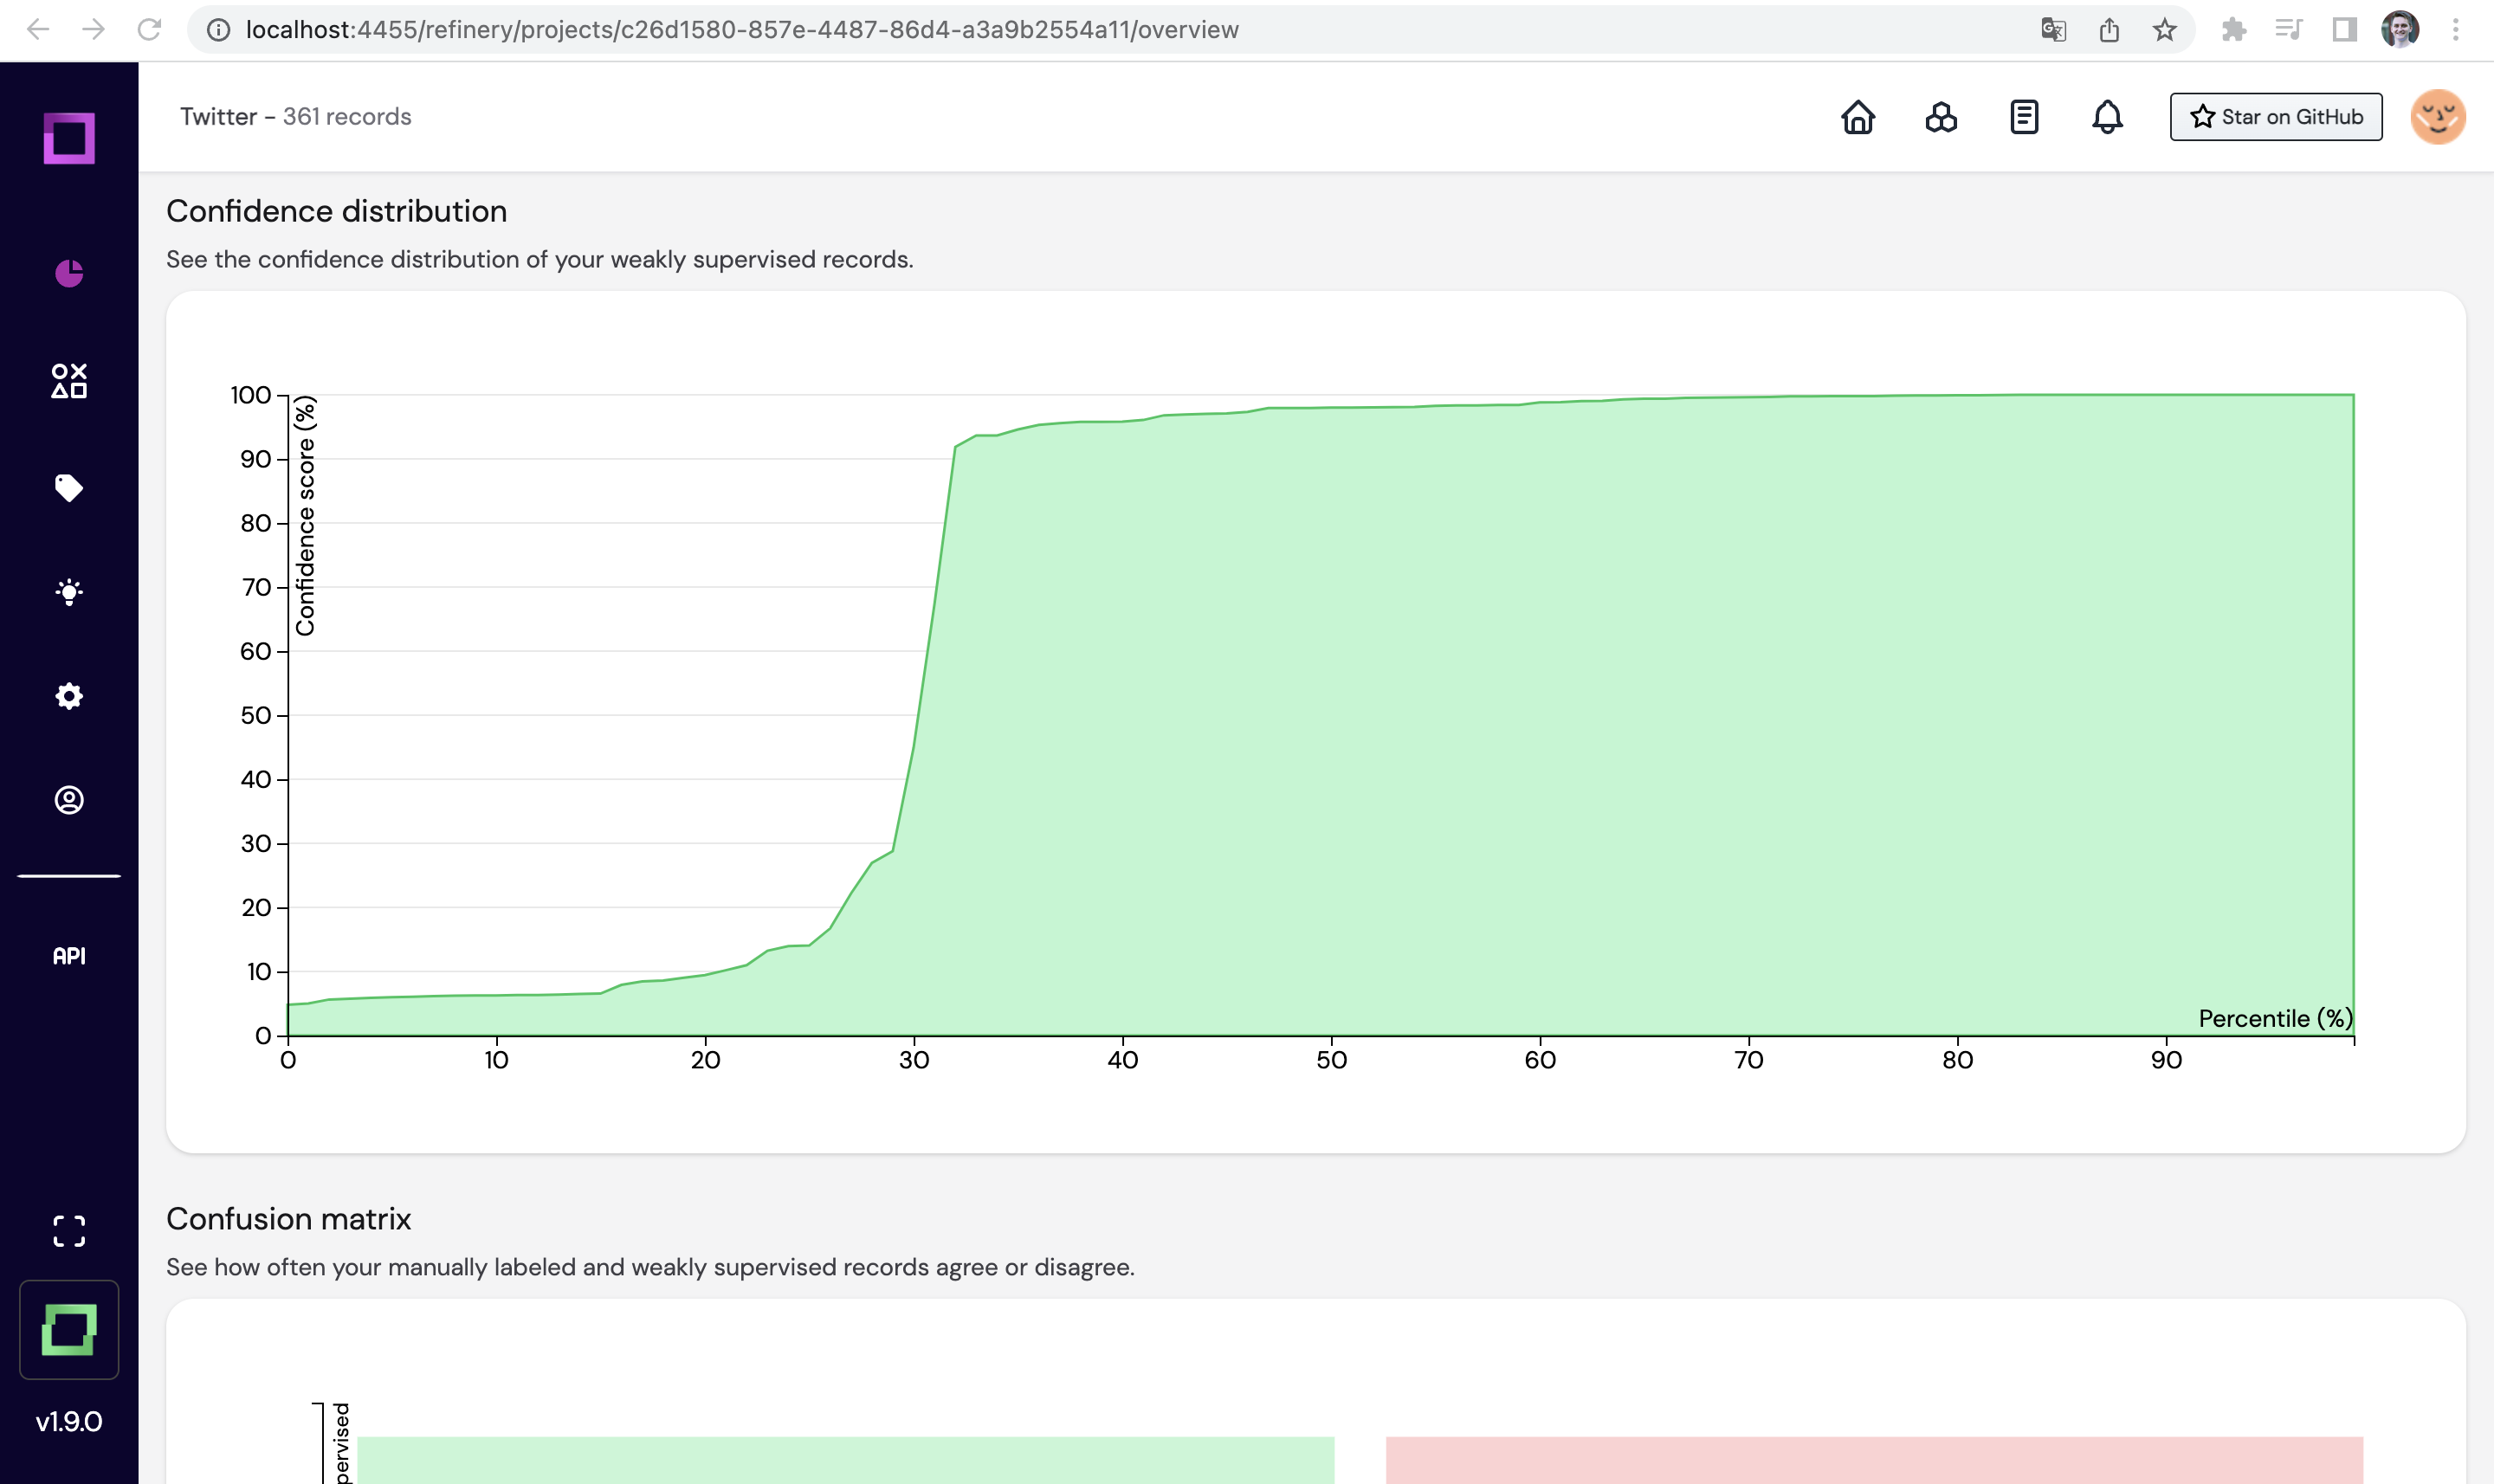Bookmark page with star icon in address bar
The height and width of the screenshot is (1484, 2494).
[x=2164, y=30]
